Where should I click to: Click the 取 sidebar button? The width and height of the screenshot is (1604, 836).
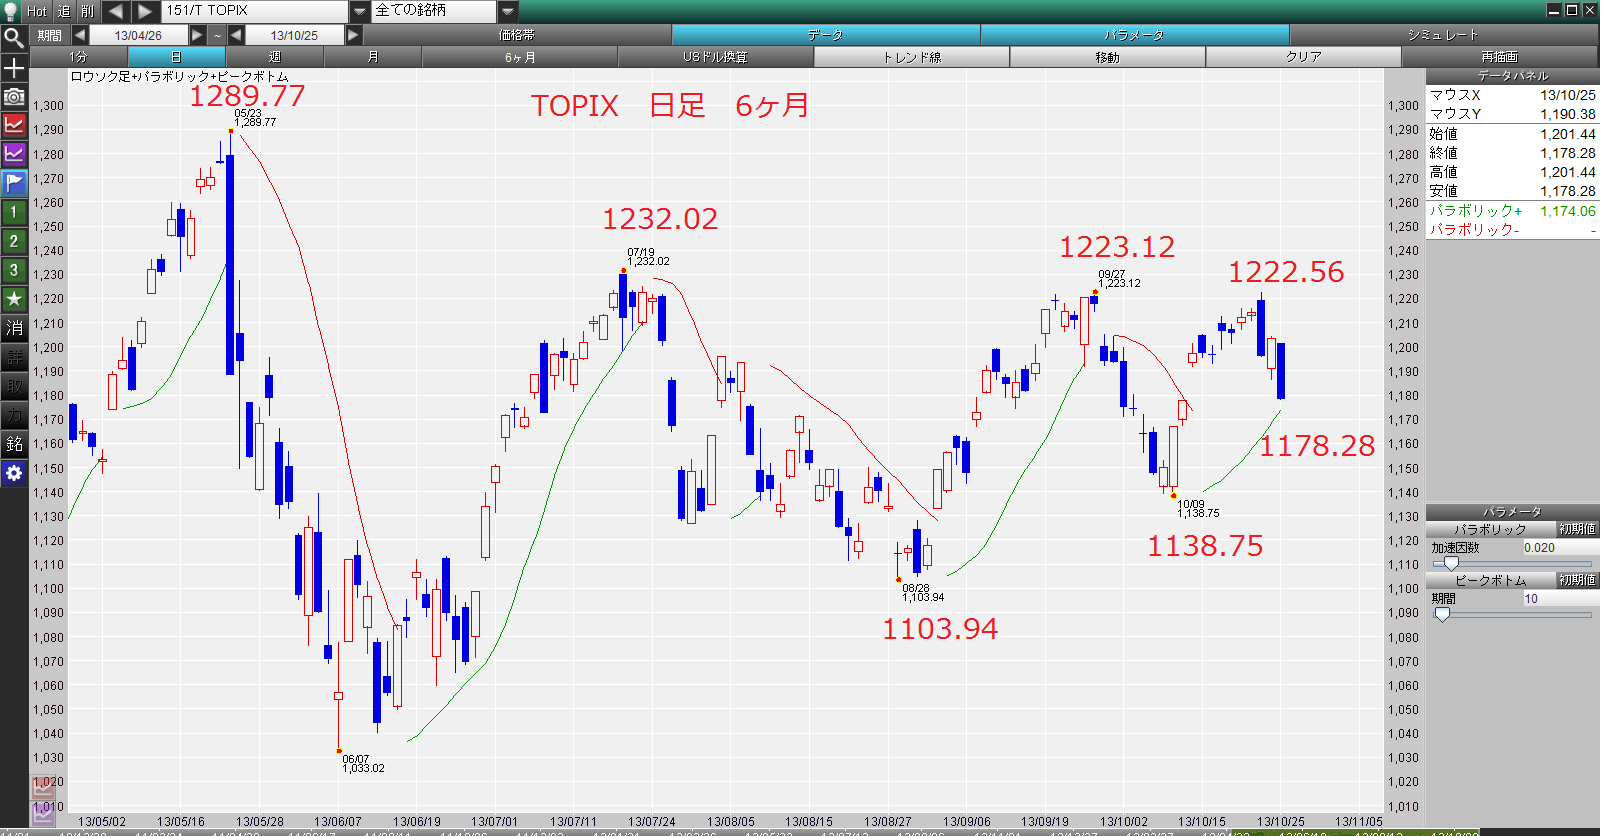[14, 386]
